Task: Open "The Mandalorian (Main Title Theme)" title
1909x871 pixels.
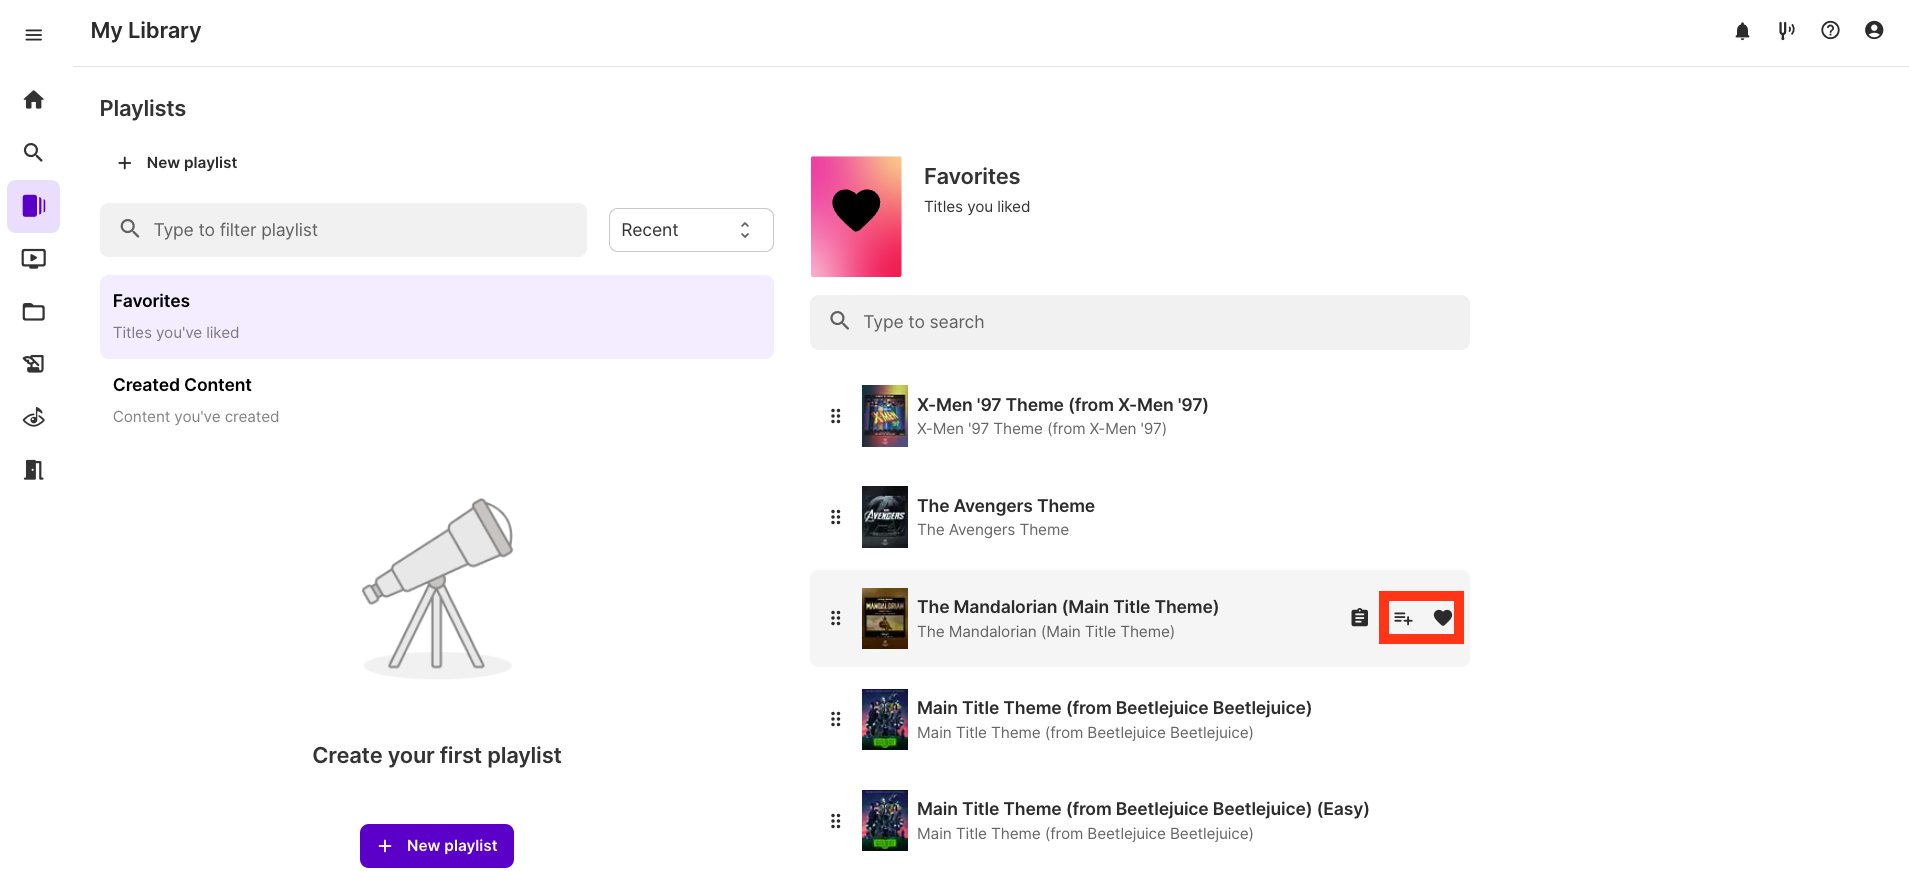Action: coord(1068,607)
